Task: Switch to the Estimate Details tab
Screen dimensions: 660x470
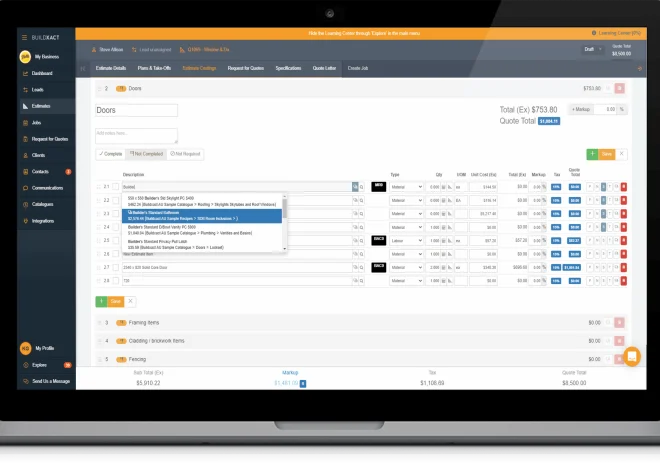Action: [111, 68]
